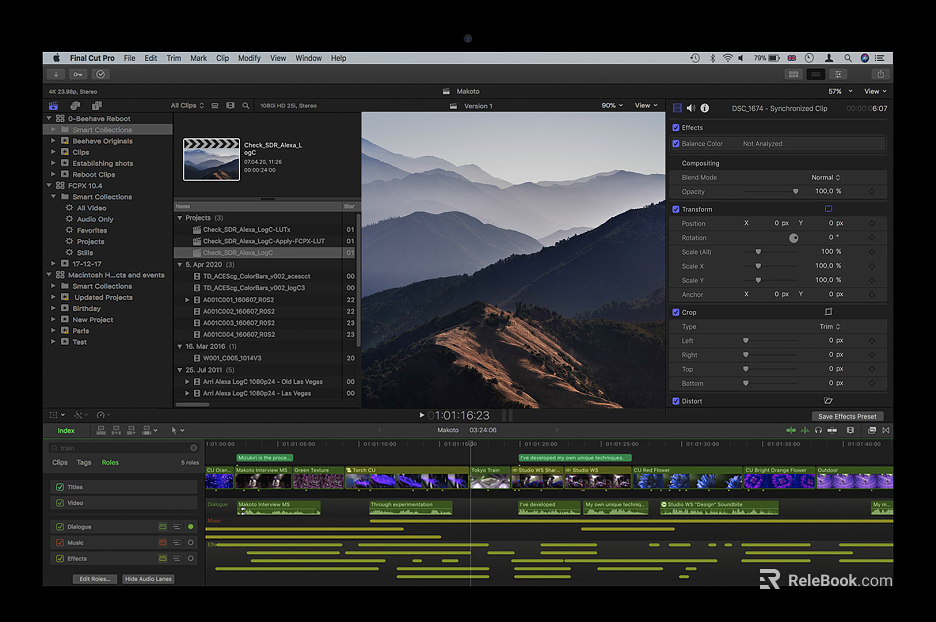Uncheck the Transform checkbox in inspector
Viewport: 936px width, 622px height.
tap(677, 209)
